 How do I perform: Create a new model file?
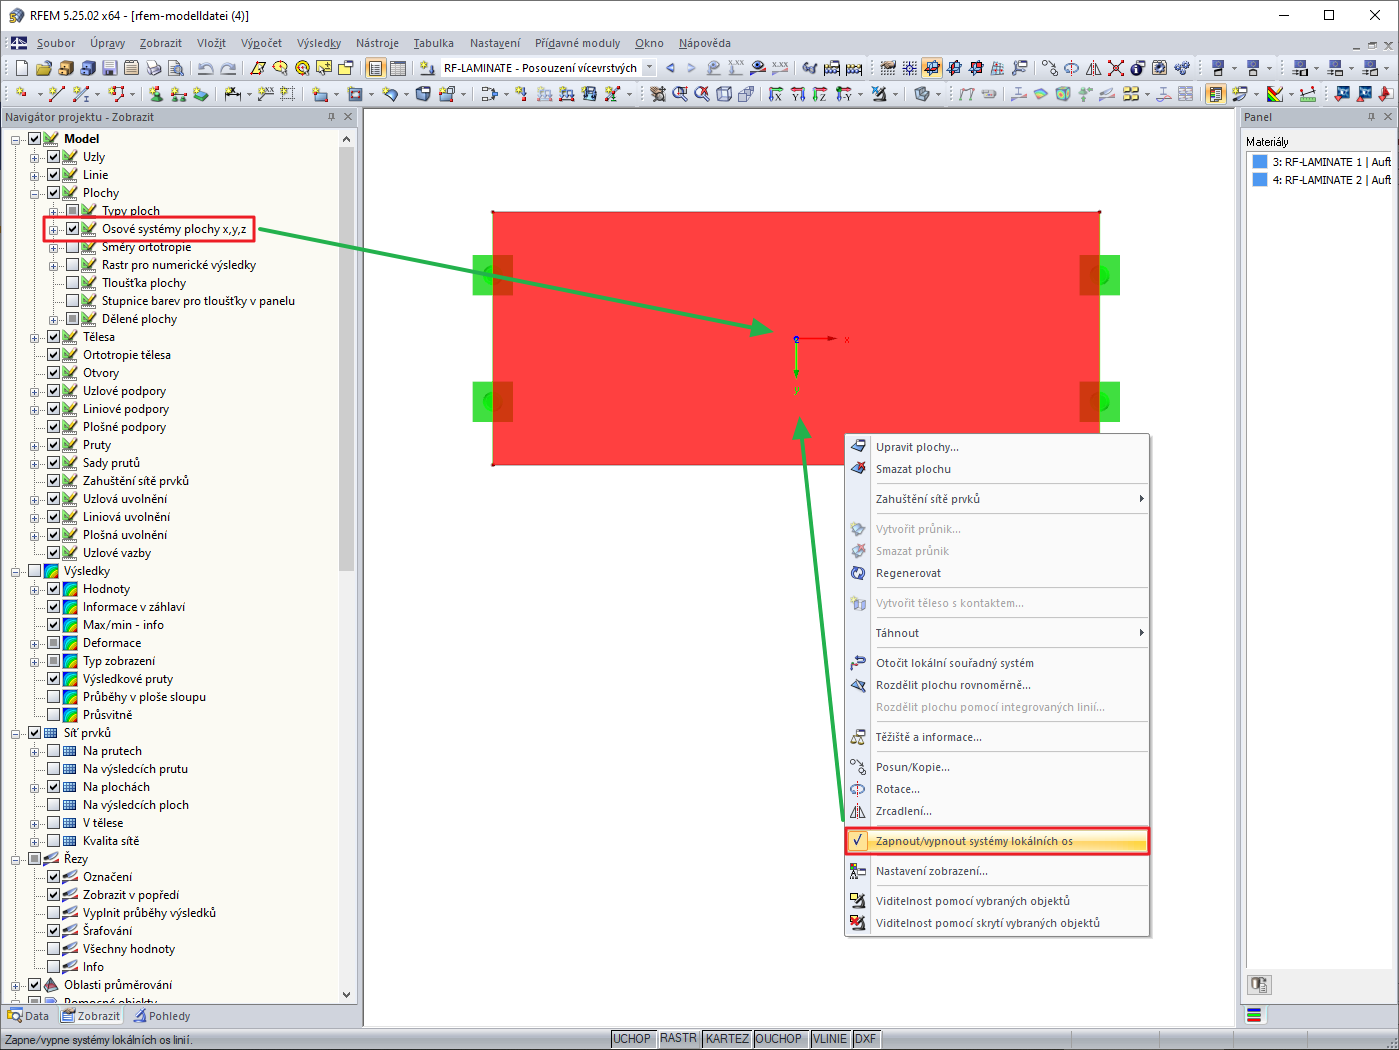click(x=21, y=68)
